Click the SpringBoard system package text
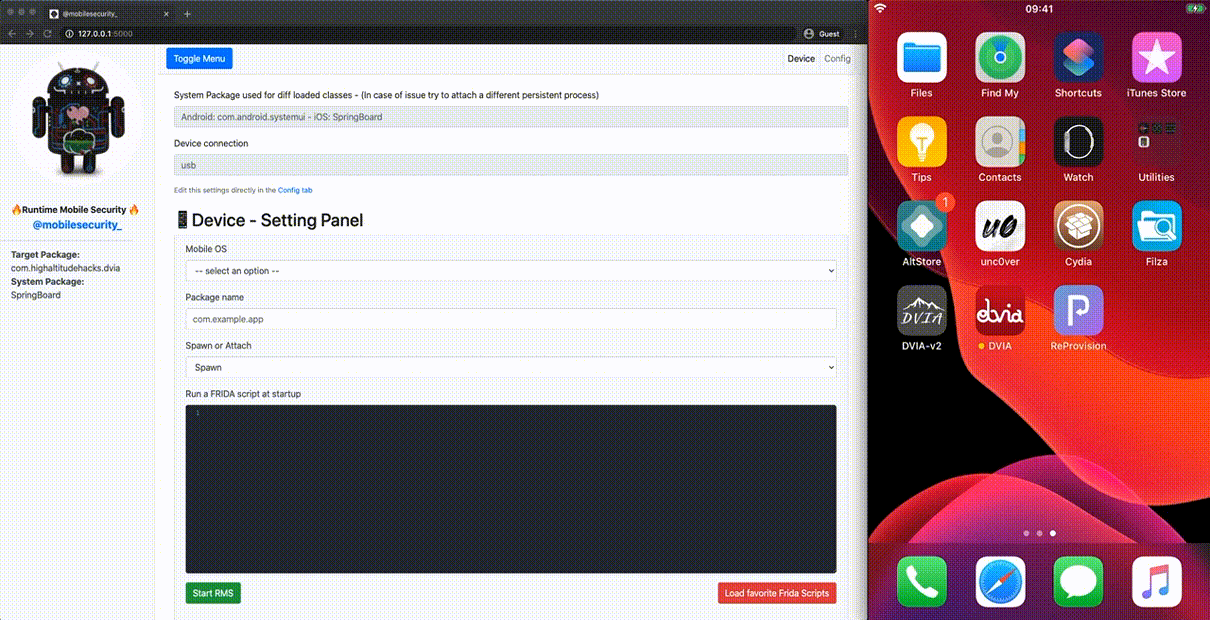Viewport: 1210px width, 620px height. (x=36, y=295)
